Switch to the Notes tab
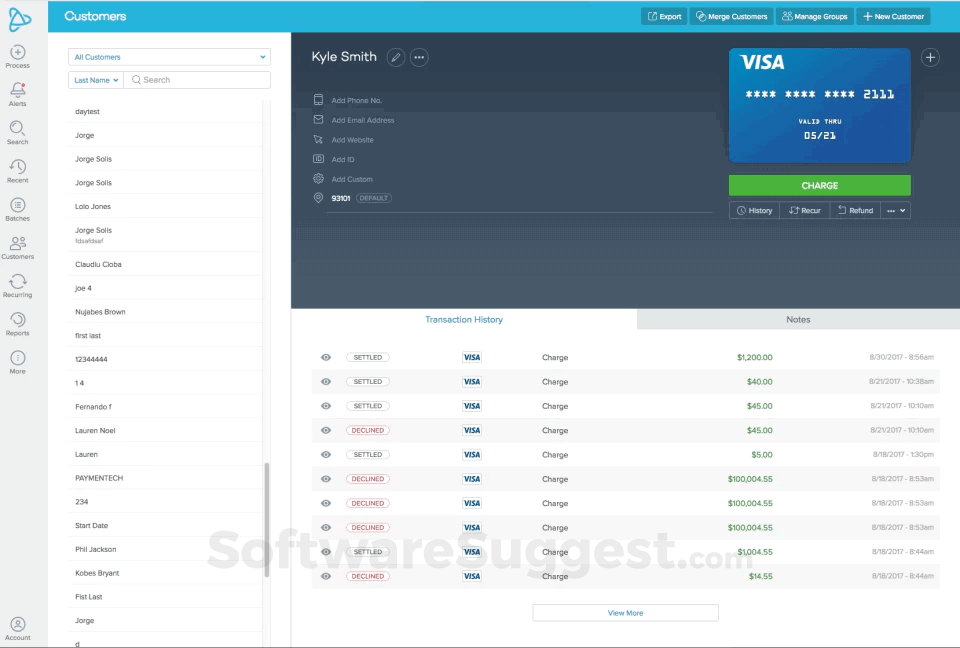Image resolution: width=960 pixels, height=648 pixels. coord(797,319)
